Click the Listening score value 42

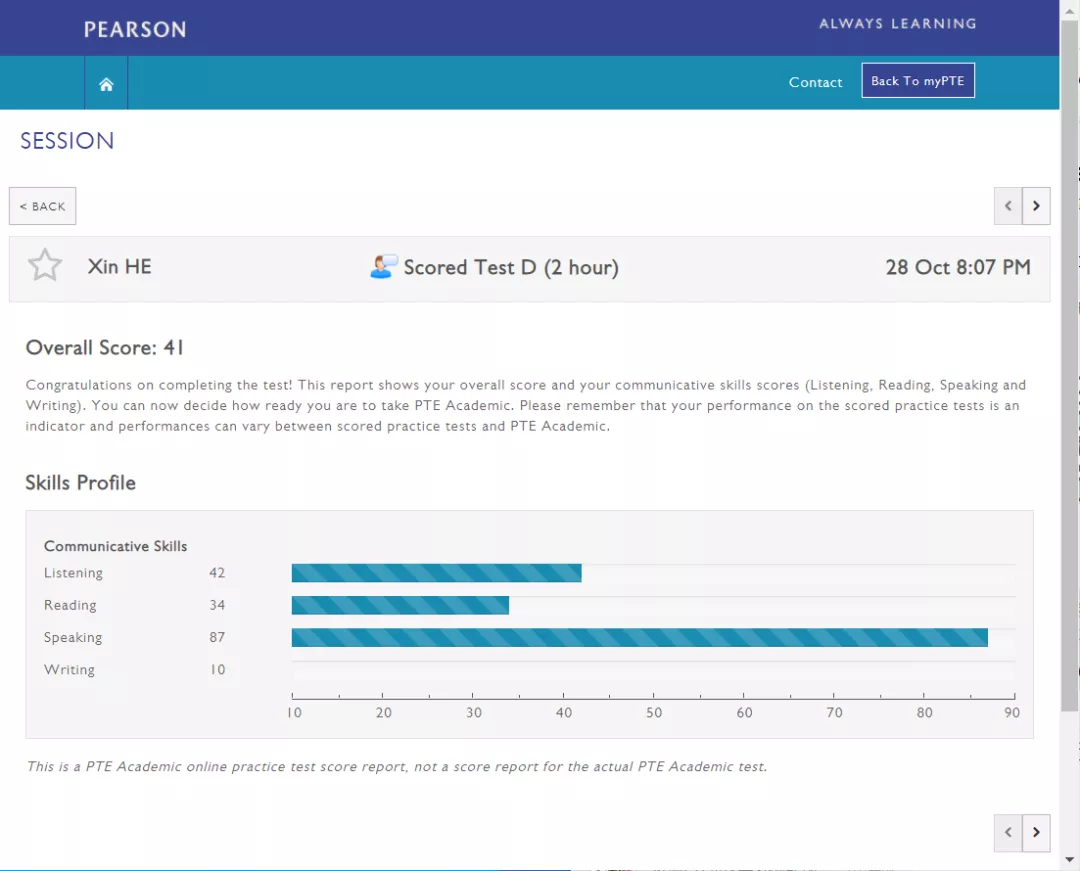click(217, 573)
